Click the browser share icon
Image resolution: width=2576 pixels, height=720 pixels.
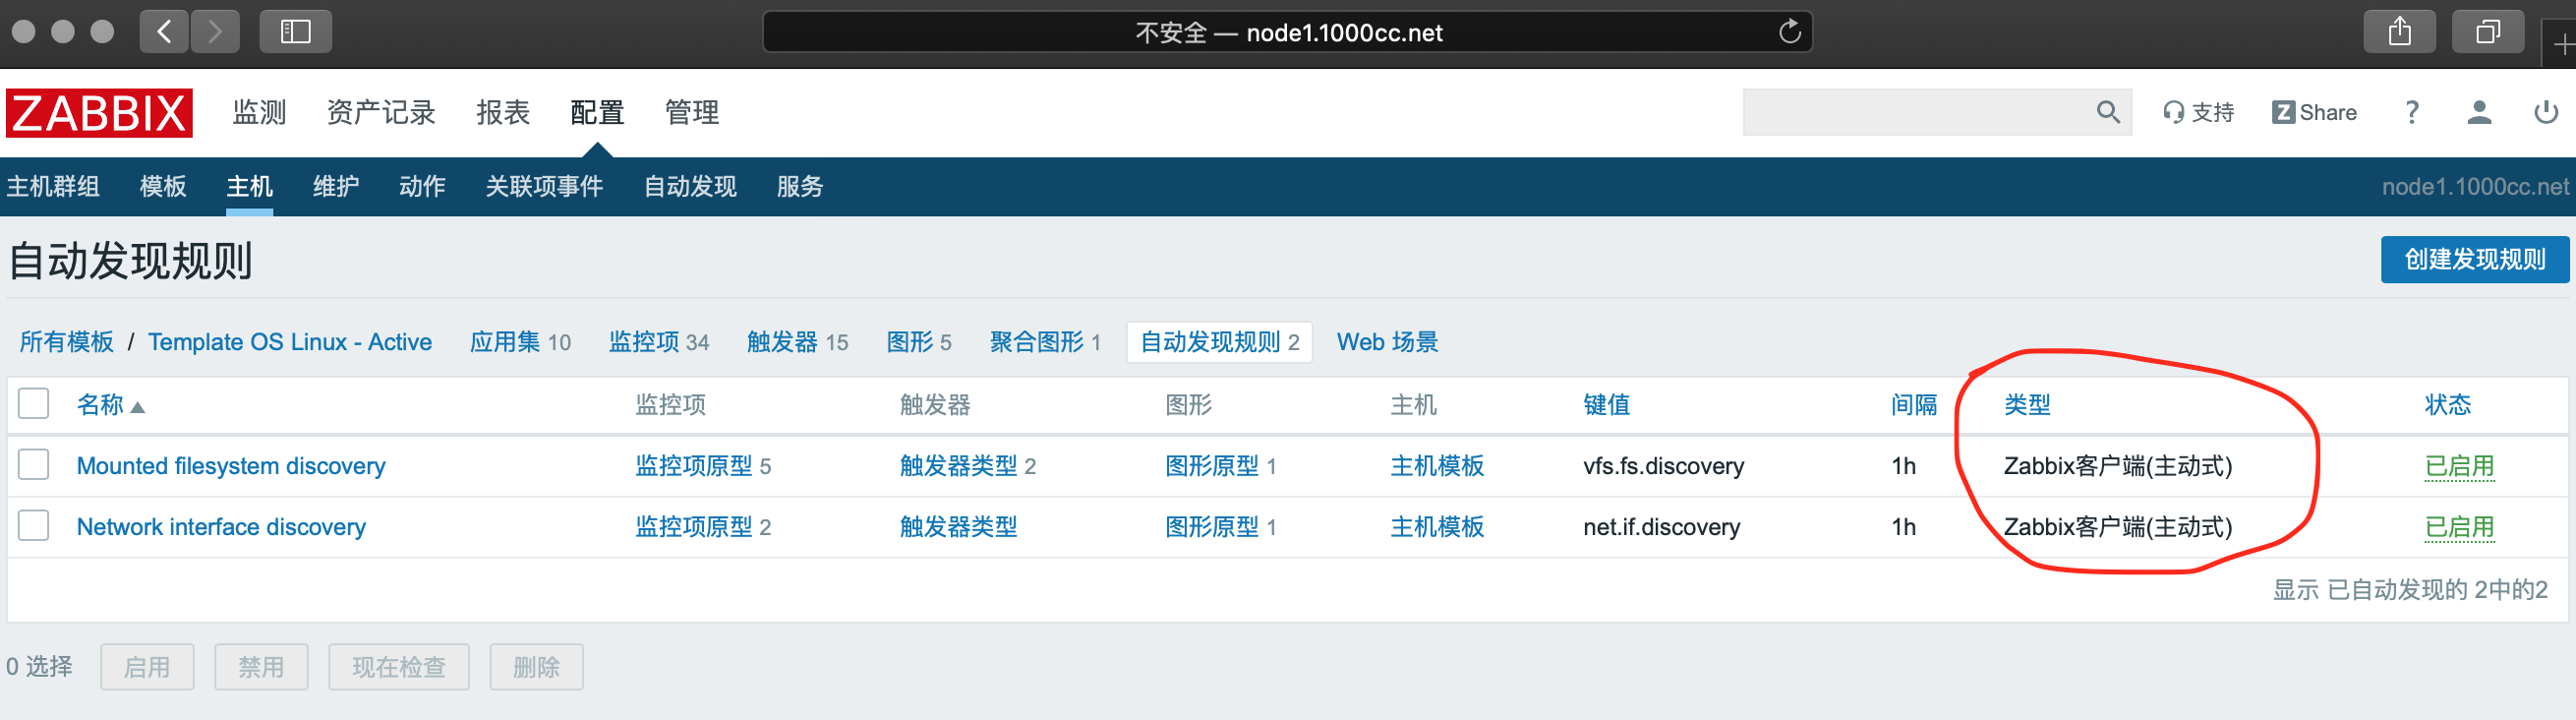(x=2399, y=32)
